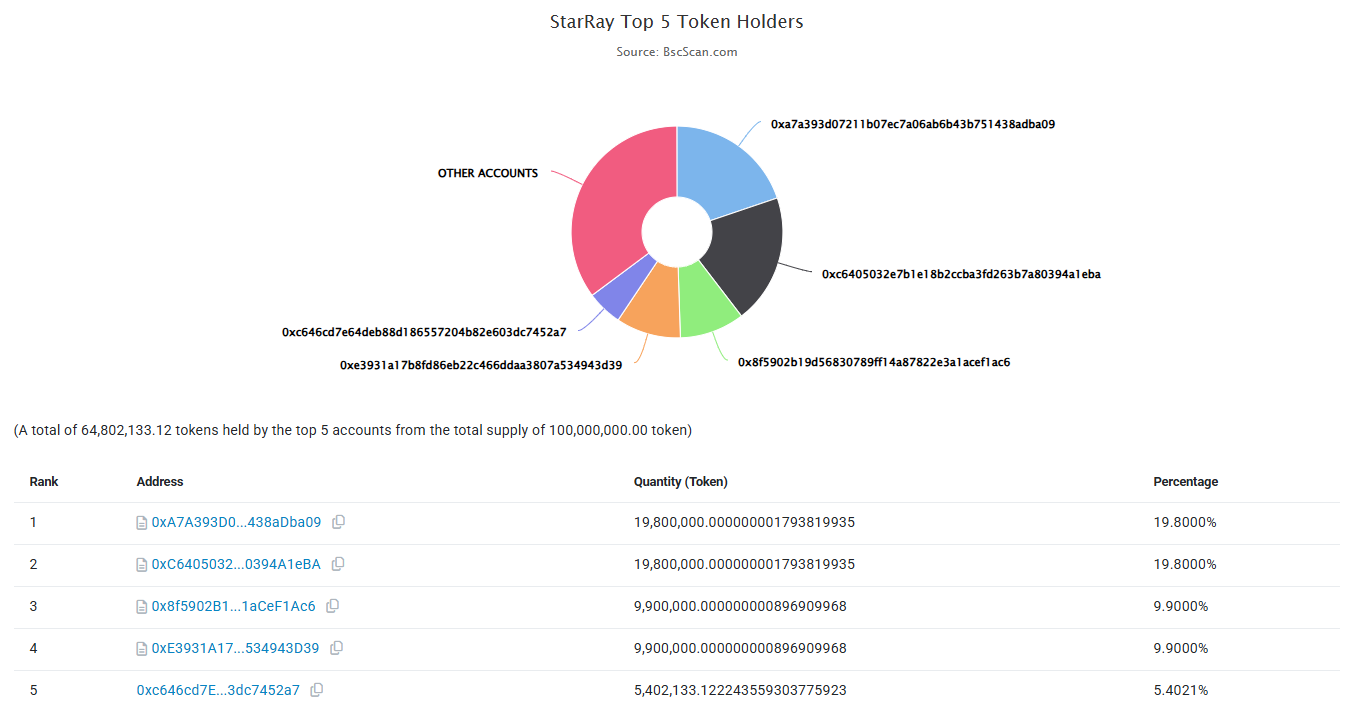Viewport: 1349px width, 716px height.
Task: Click contract file icon beside rank 2 address
Action: point(142,565)
